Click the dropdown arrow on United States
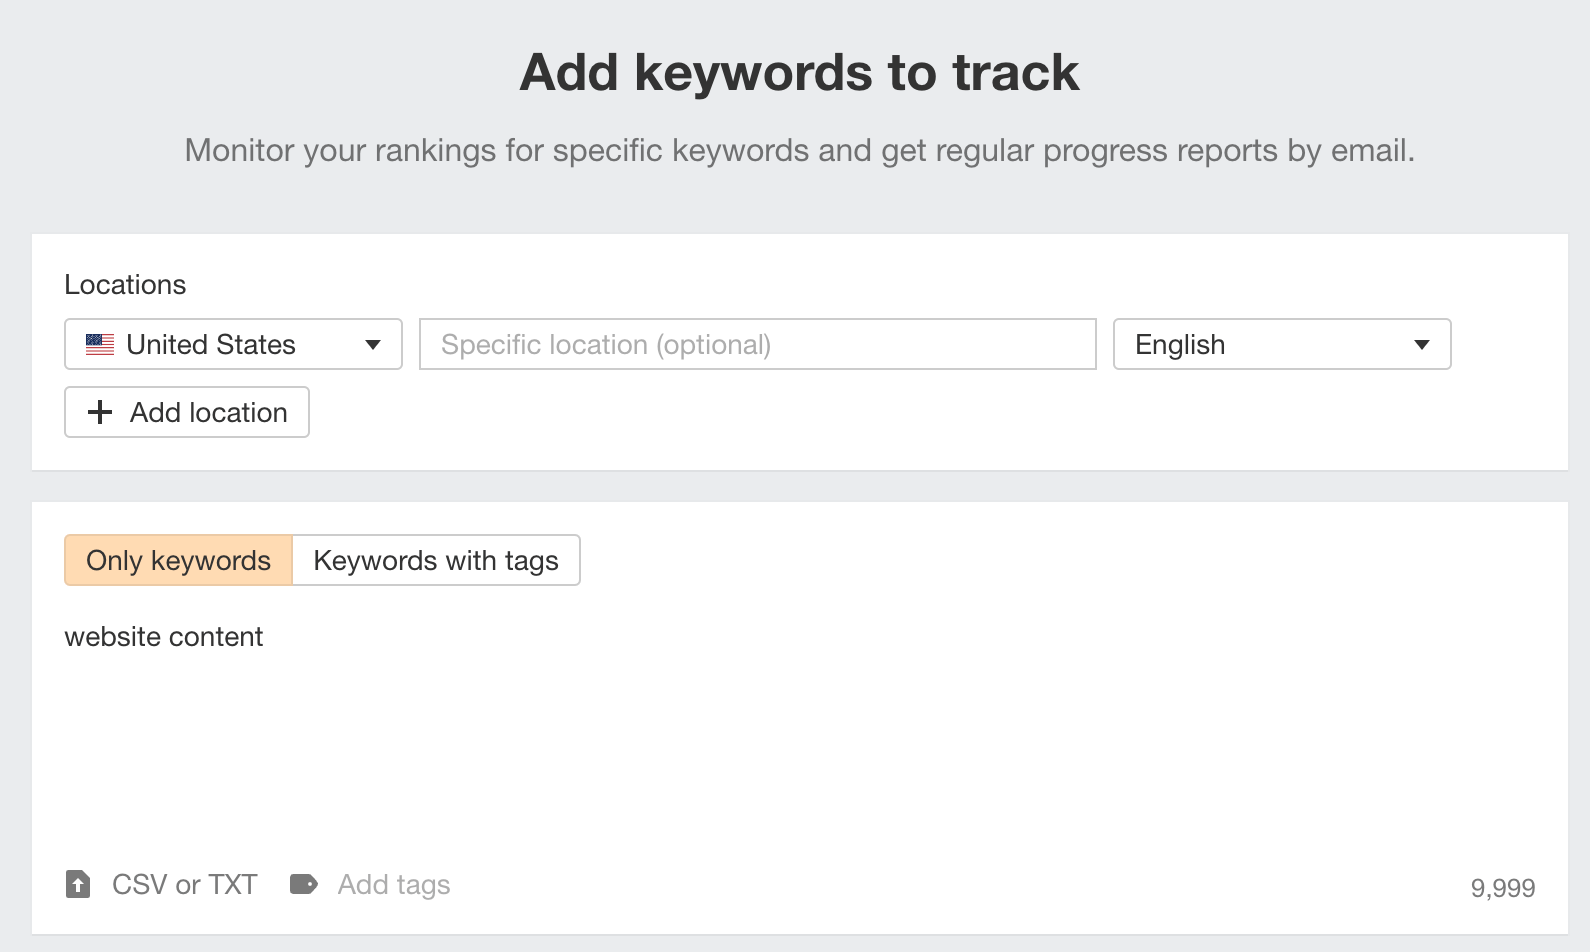 coord(373,344)
